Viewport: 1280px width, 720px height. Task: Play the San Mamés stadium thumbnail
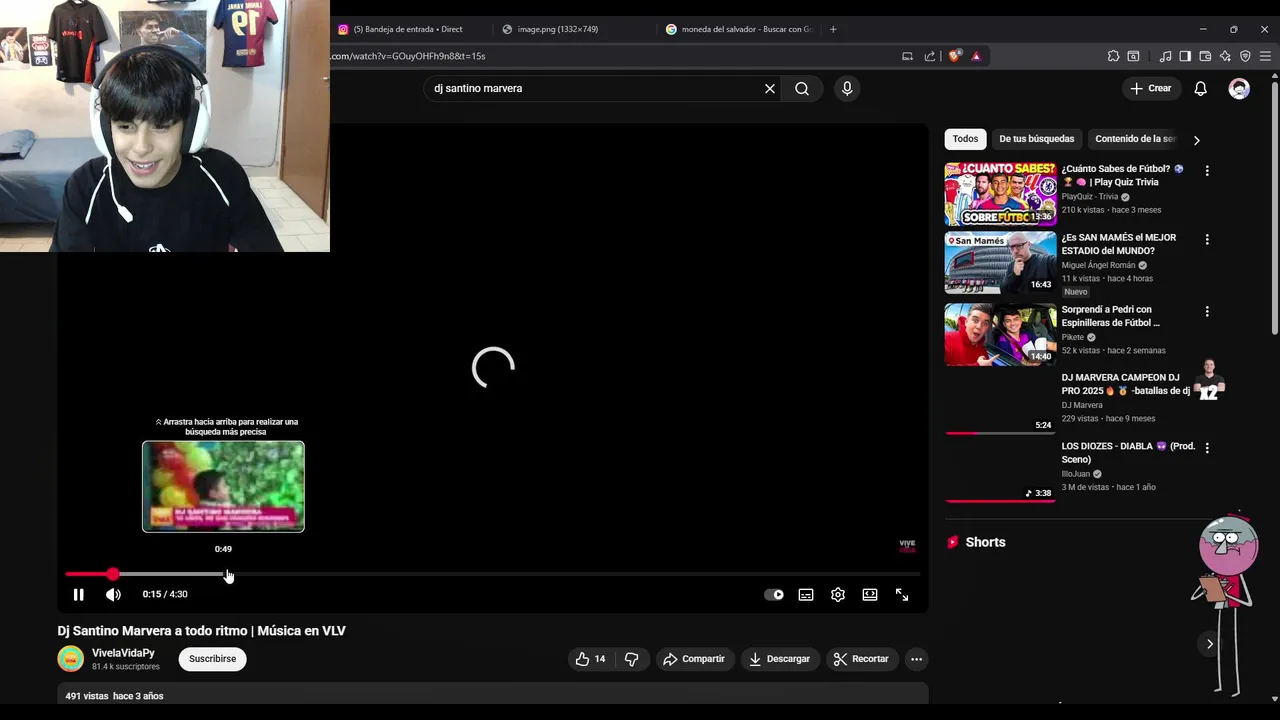pyautogui.click(x=1000, y=263)
